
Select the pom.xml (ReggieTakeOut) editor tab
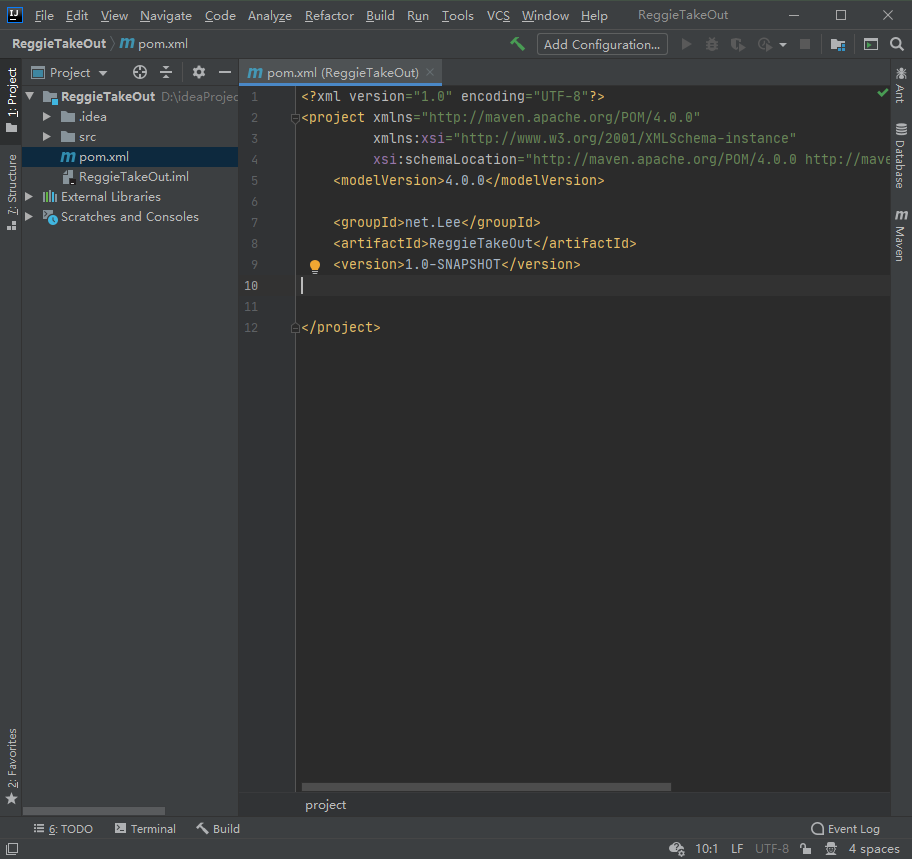(340, 73)
